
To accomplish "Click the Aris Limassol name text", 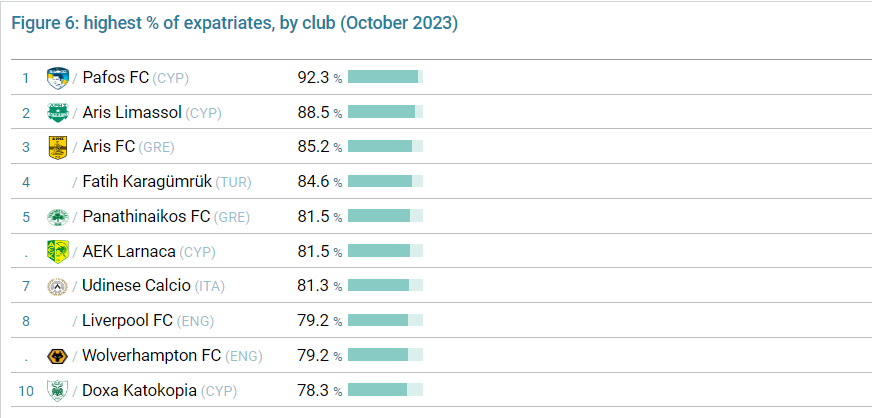I will 132,113.
